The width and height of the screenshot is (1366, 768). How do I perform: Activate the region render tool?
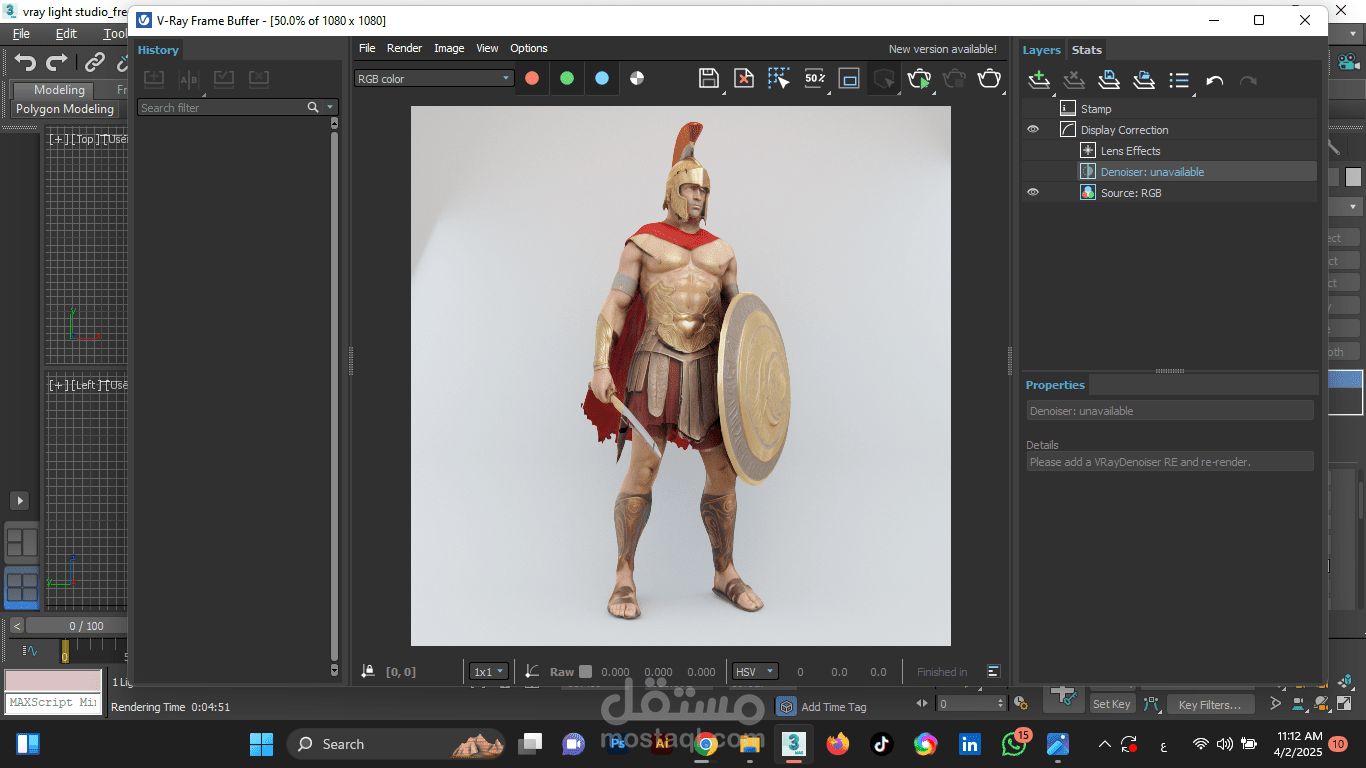pyautogui.click(x=849, y=79)
